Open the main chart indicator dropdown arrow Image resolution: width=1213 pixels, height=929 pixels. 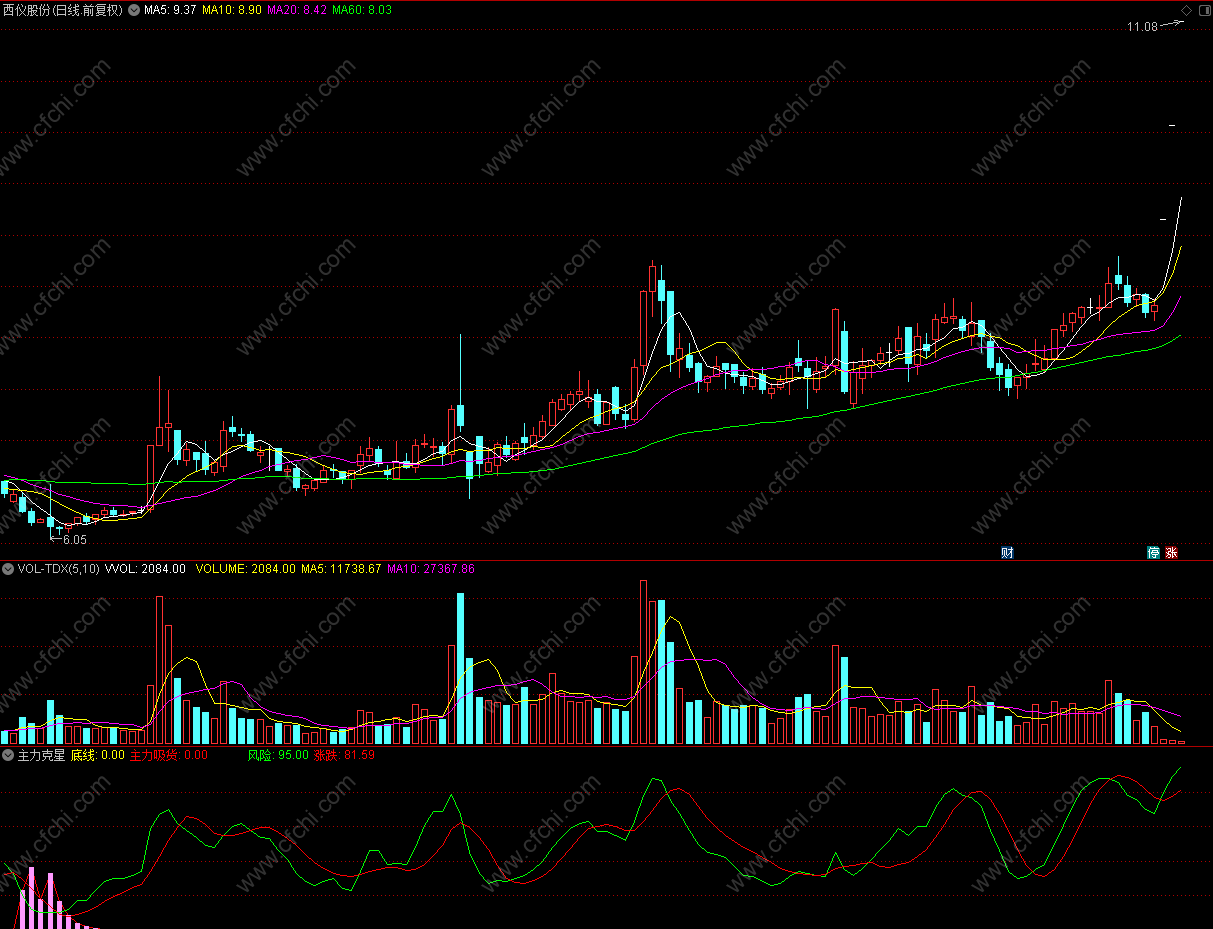pos(134,10)
